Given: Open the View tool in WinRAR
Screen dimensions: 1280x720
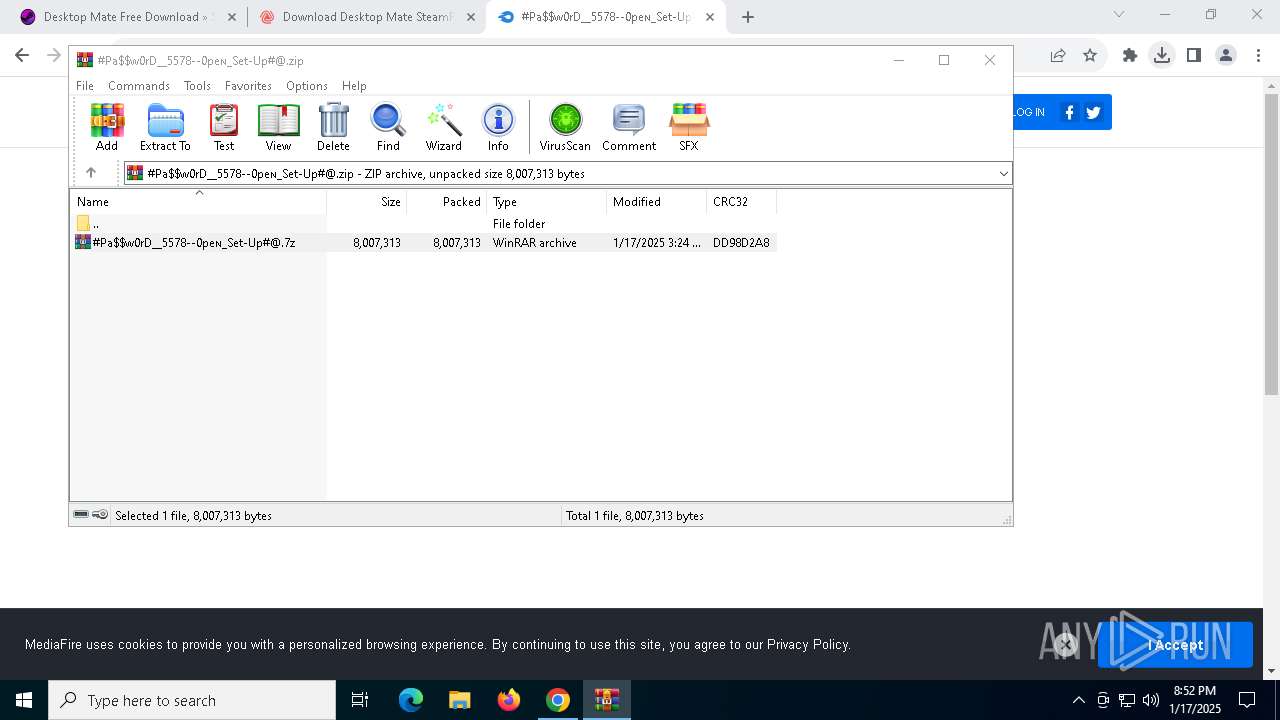Looking at the screenshot, I should pyautogui.click(x=278, y=127).
